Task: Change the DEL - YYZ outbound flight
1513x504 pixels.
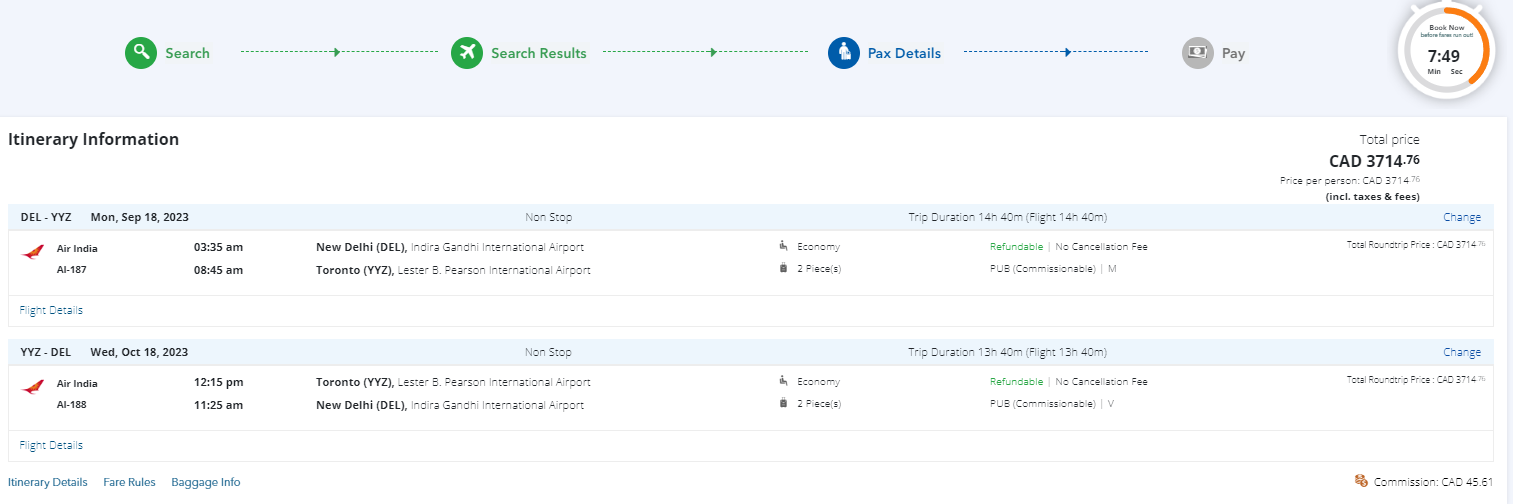Action: coord(1461,217)
